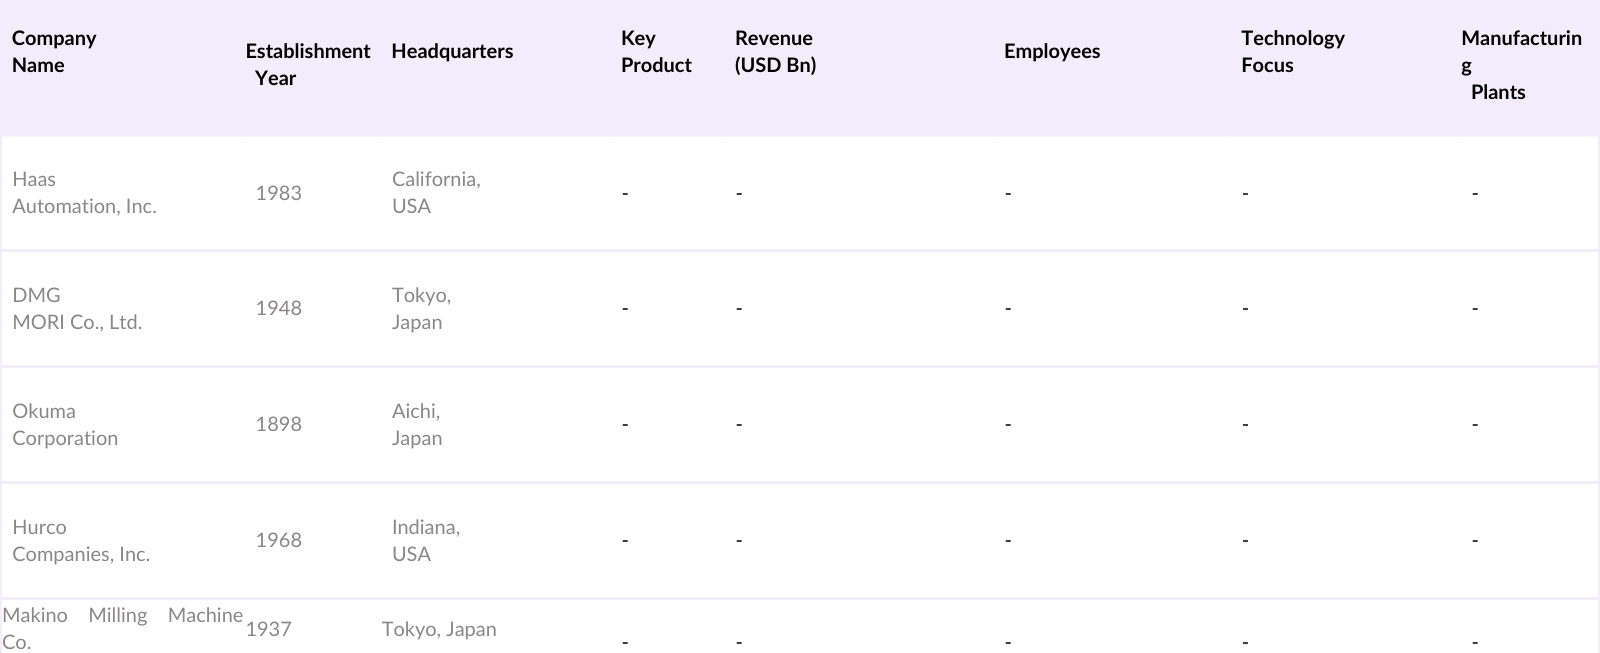The width and height of the screenshot is (1600, 653).
Task: Click the 1983 establishment year cell
Action: pos(278,193)
